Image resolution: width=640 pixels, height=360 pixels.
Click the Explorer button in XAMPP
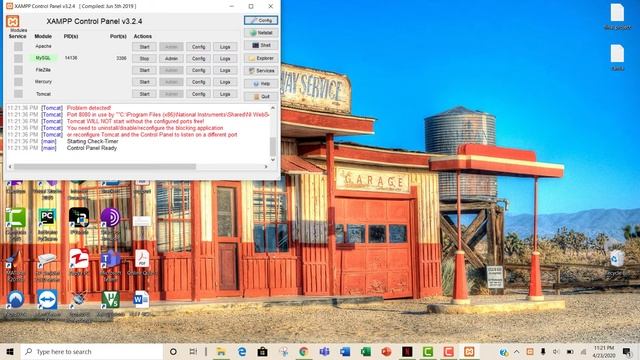(x=261, y=58)
